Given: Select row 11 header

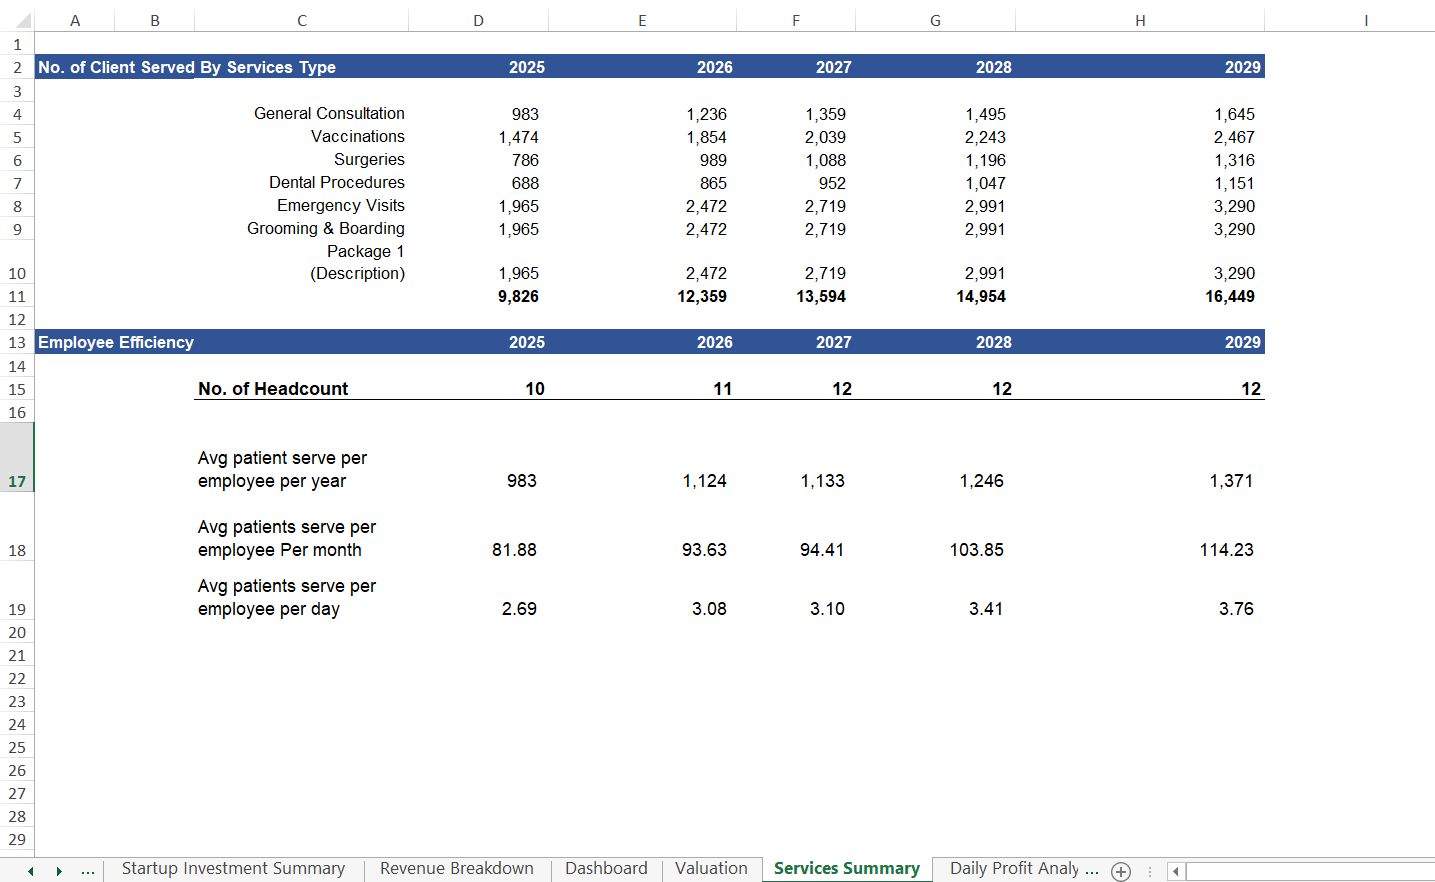Looking at the screenshot, I should 17,296.
